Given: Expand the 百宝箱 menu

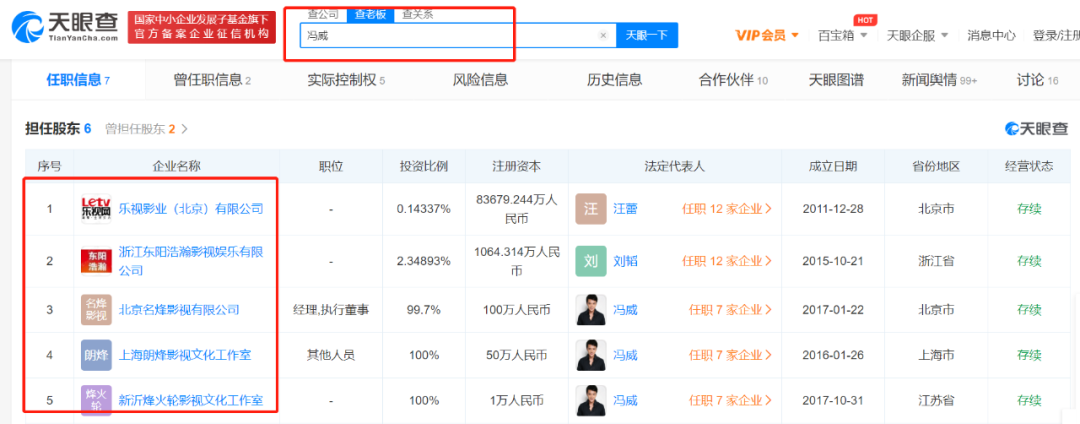Looking at the screenshot, I should point(842,36).
